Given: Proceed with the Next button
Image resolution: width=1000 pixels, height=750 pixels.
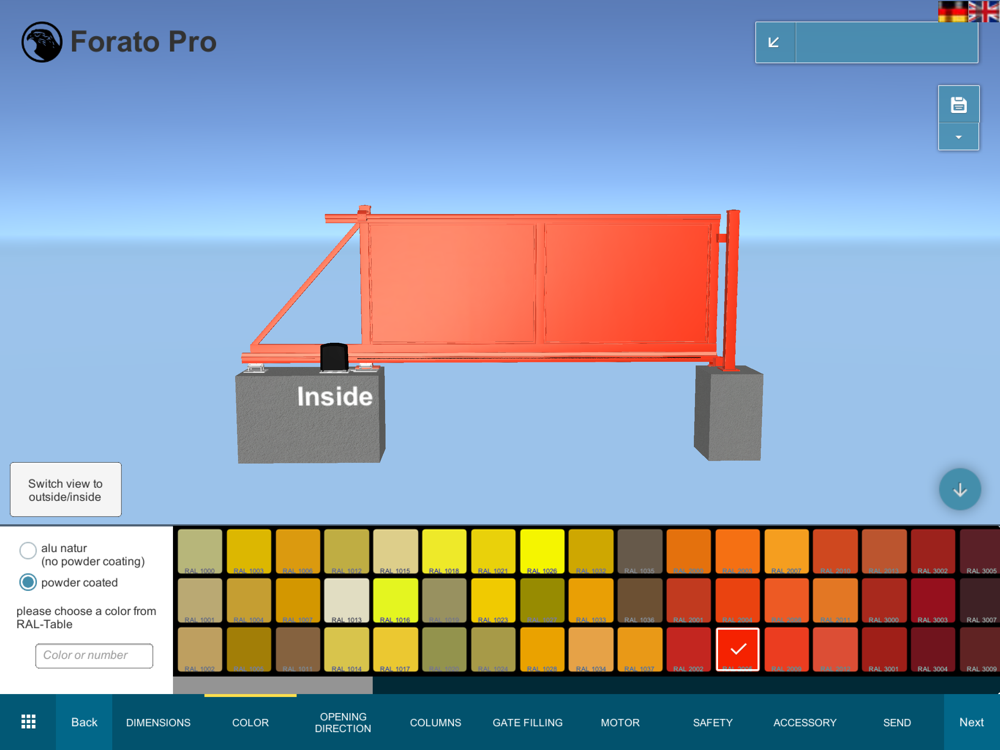Looking at the screenshot, I should point(971,722).
